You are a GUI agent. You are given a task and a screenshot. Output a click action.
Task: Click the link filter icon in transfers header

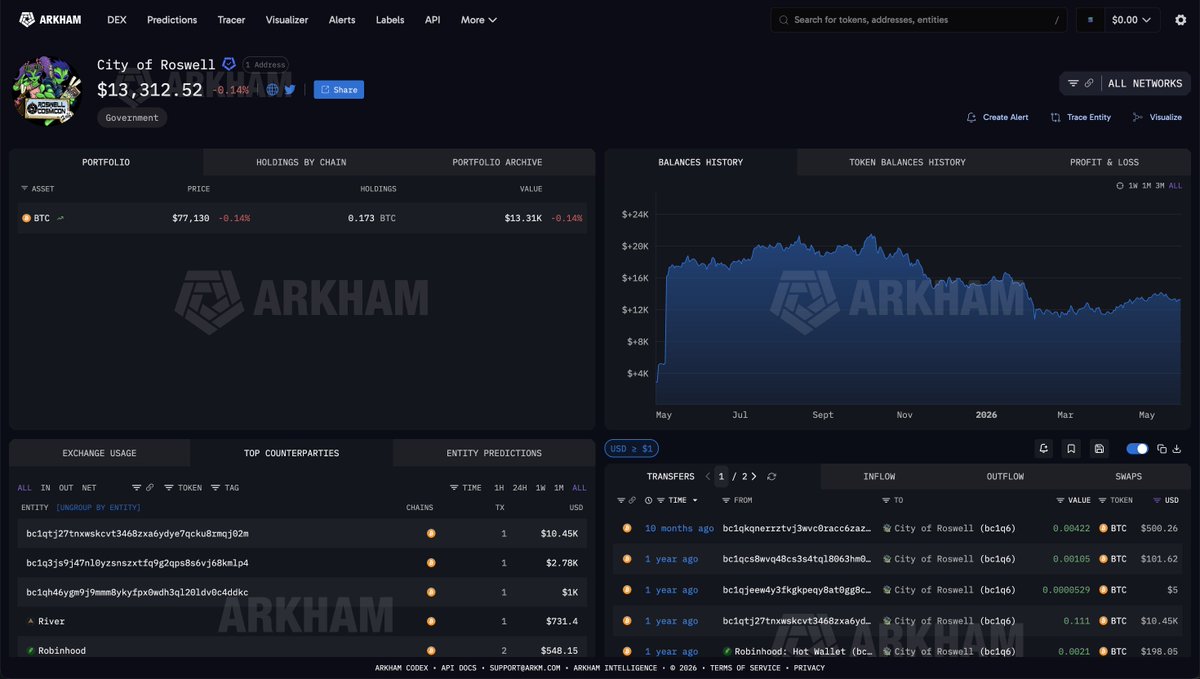632,500
